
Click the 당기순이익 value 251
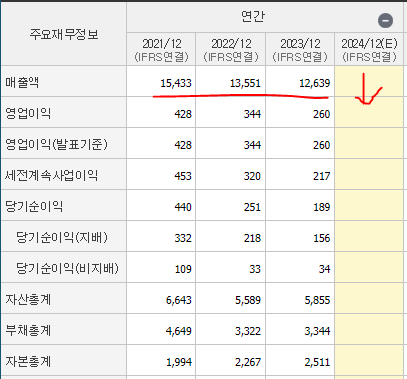[252, 207]
